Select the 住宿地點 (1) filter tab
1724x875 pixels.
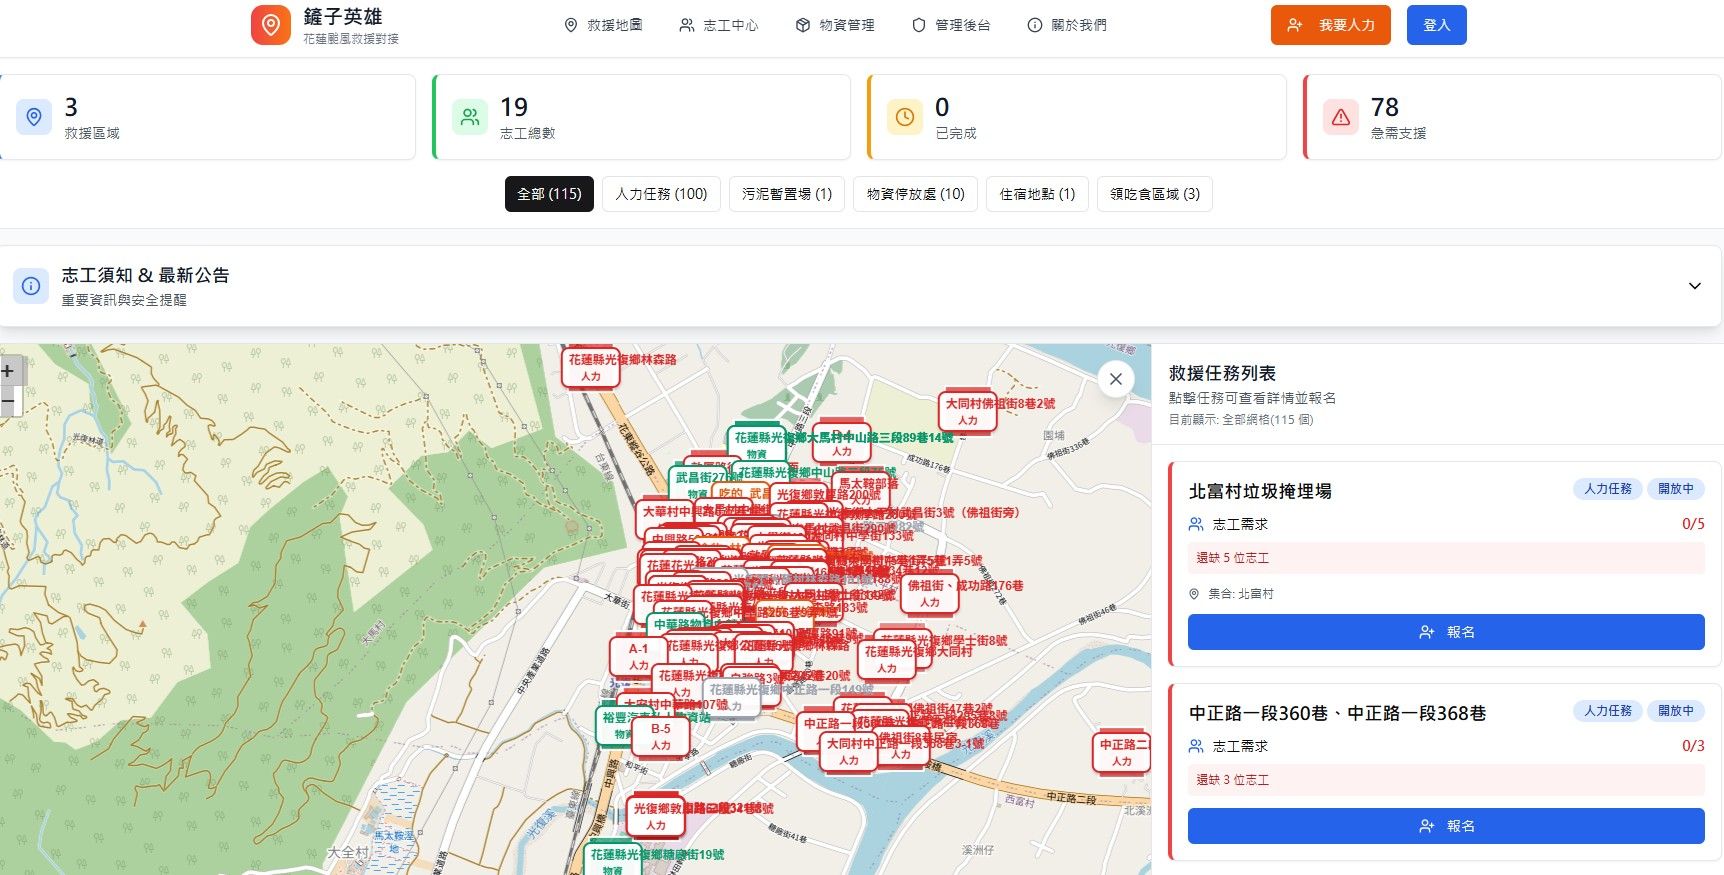(1037, 194)
